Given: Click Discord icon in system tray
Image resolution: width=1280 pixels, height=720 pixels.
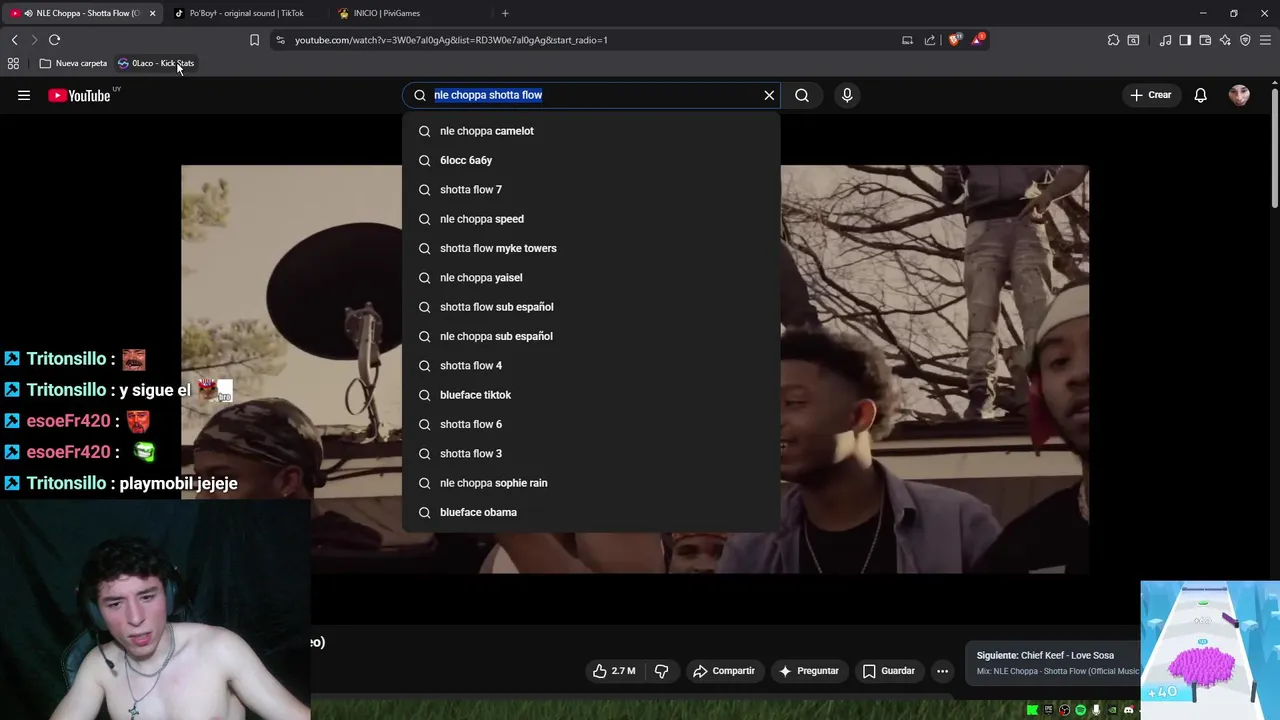Looking at the screenshot, I should [1128, 710].
